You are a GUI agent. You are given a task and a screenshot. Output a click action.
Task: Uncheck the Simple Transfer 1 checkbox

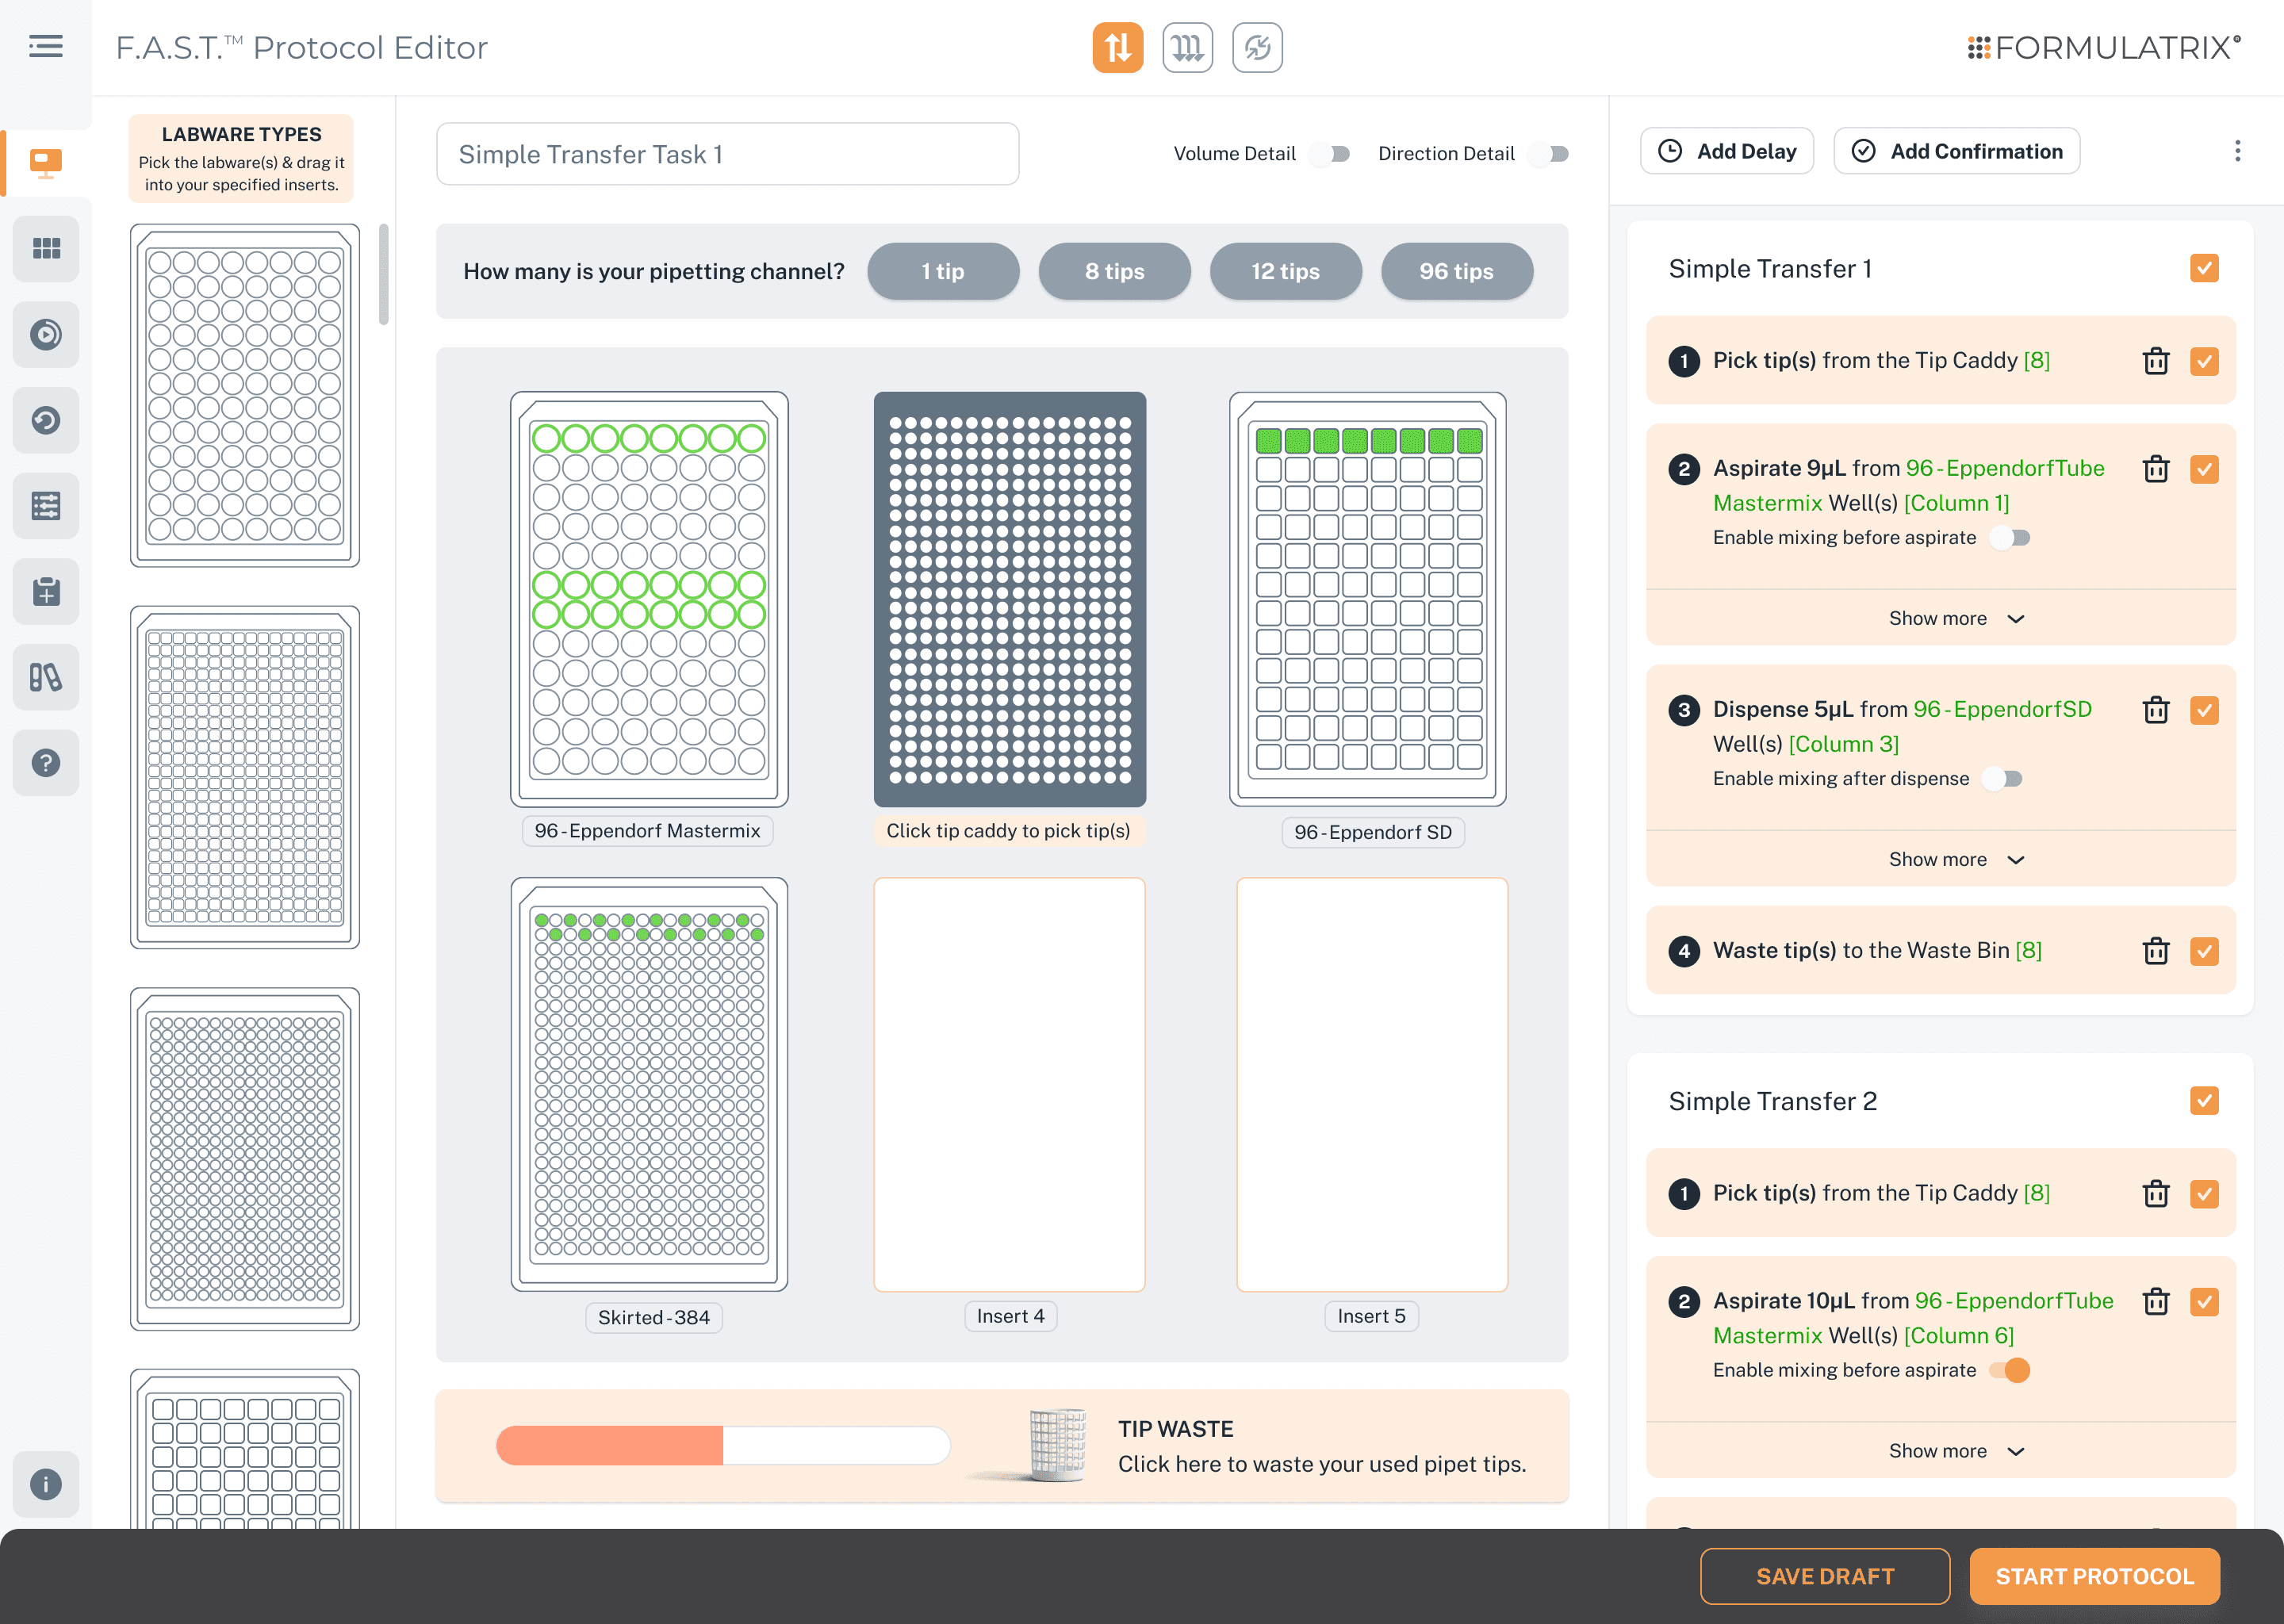tap(2203, 268)
